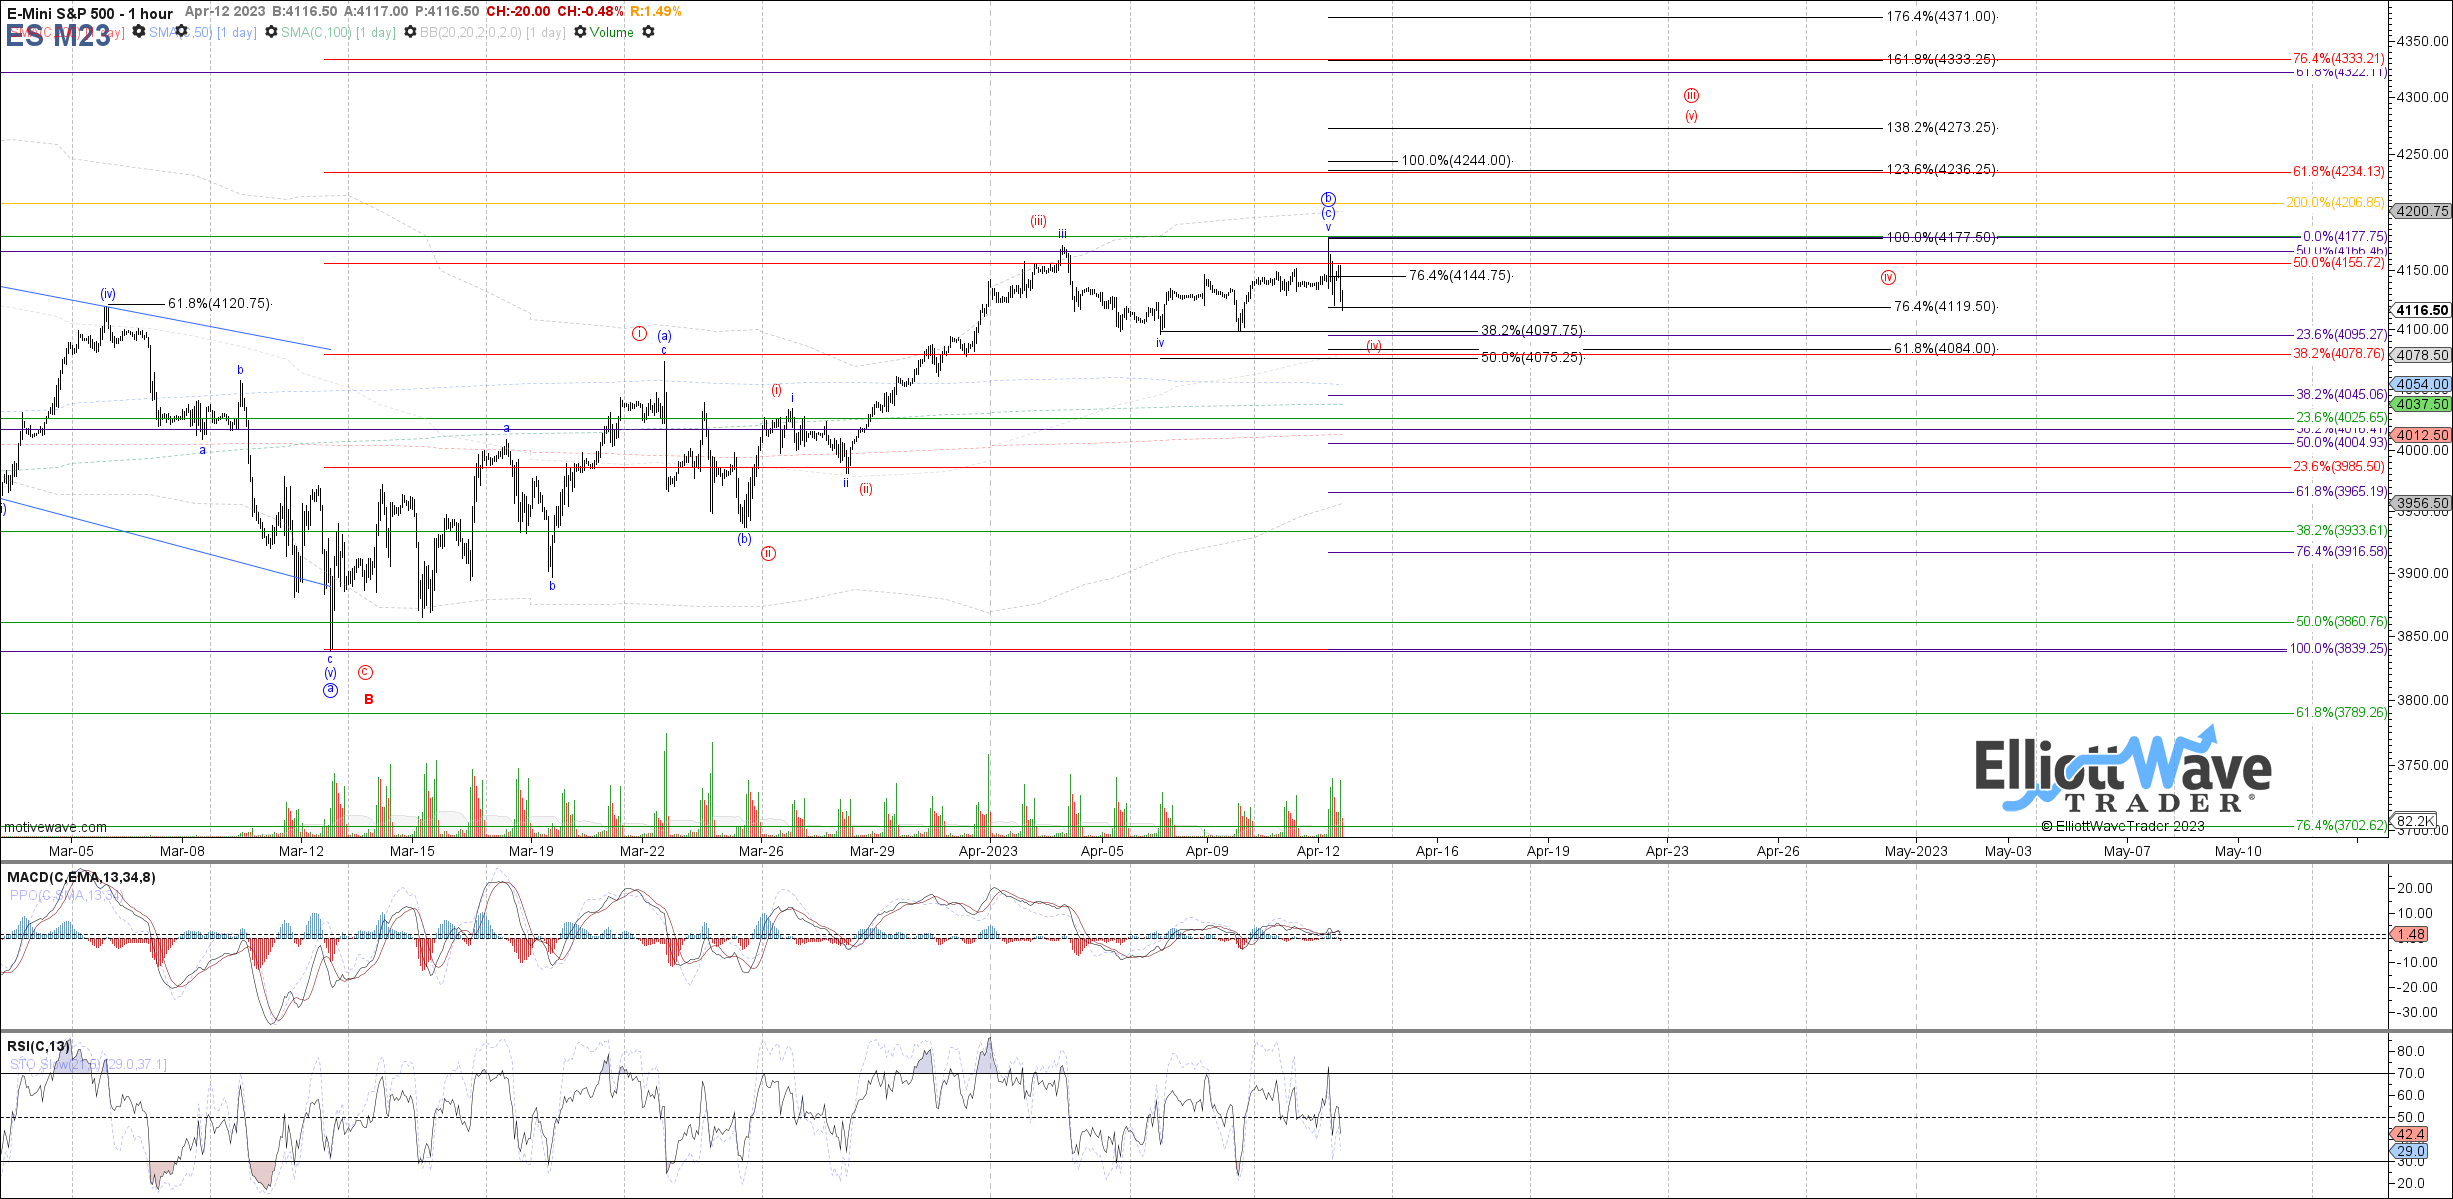Open settings gear after SMA(C,50) label
The width and height of the screenshot is (2453, 1199).
click(271, 32)
